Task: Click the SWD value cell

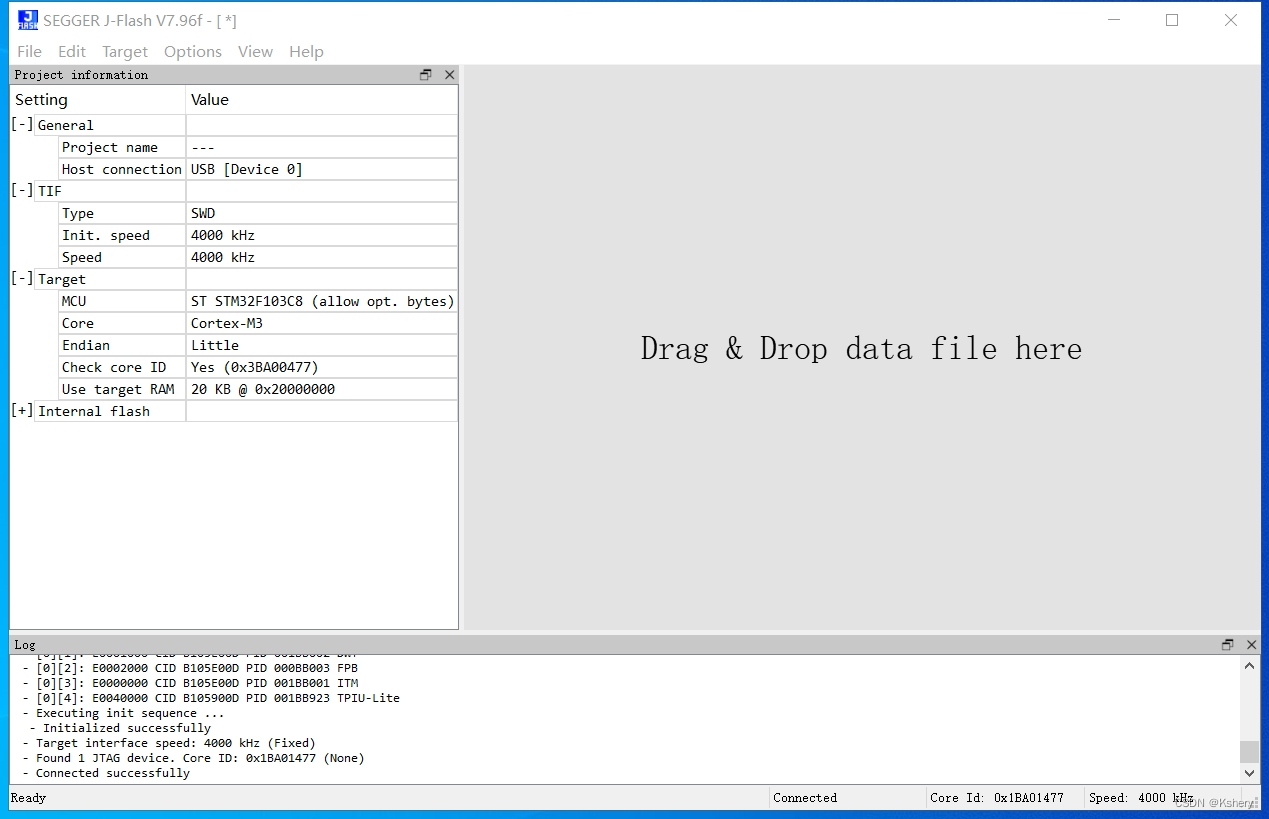Action: coord(322,213)
